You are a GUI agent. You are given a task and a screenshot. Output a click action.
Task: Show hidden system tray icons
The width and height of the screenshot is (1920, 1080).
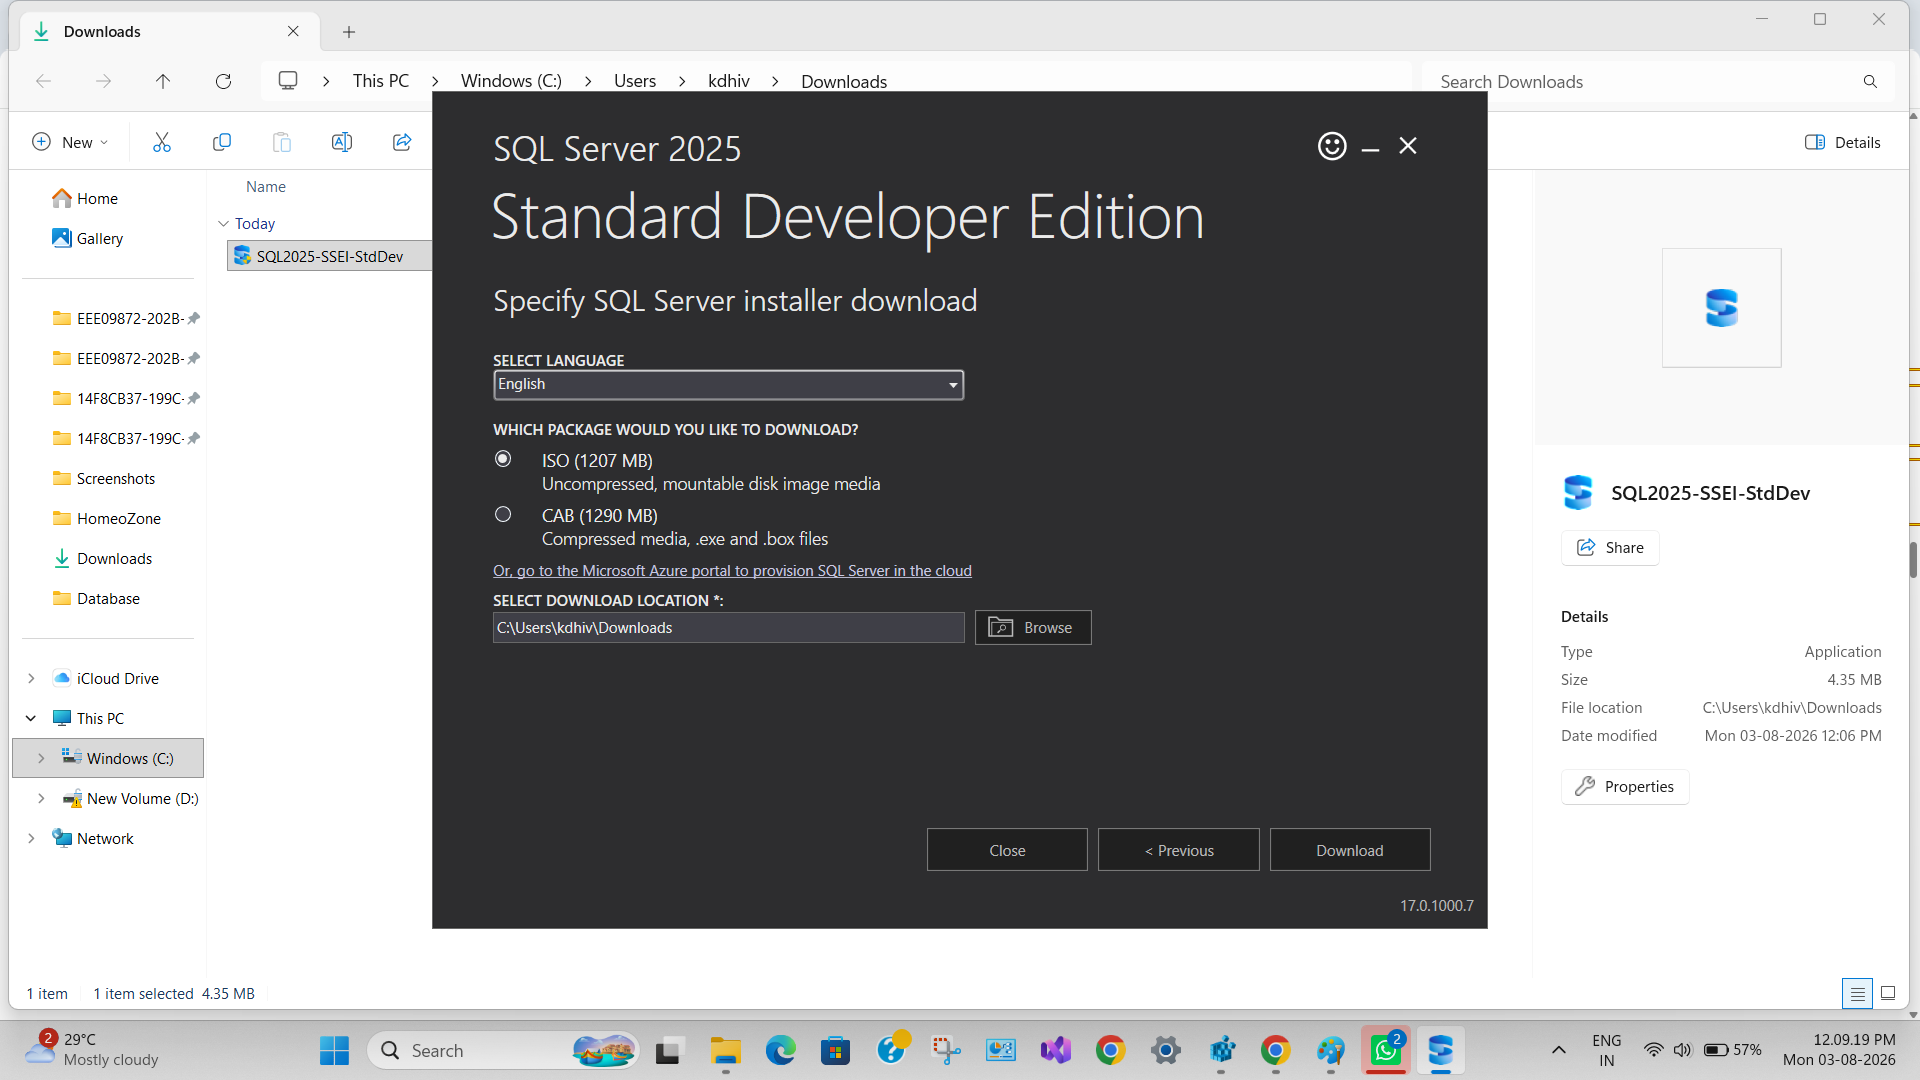coord(1558,1050)
